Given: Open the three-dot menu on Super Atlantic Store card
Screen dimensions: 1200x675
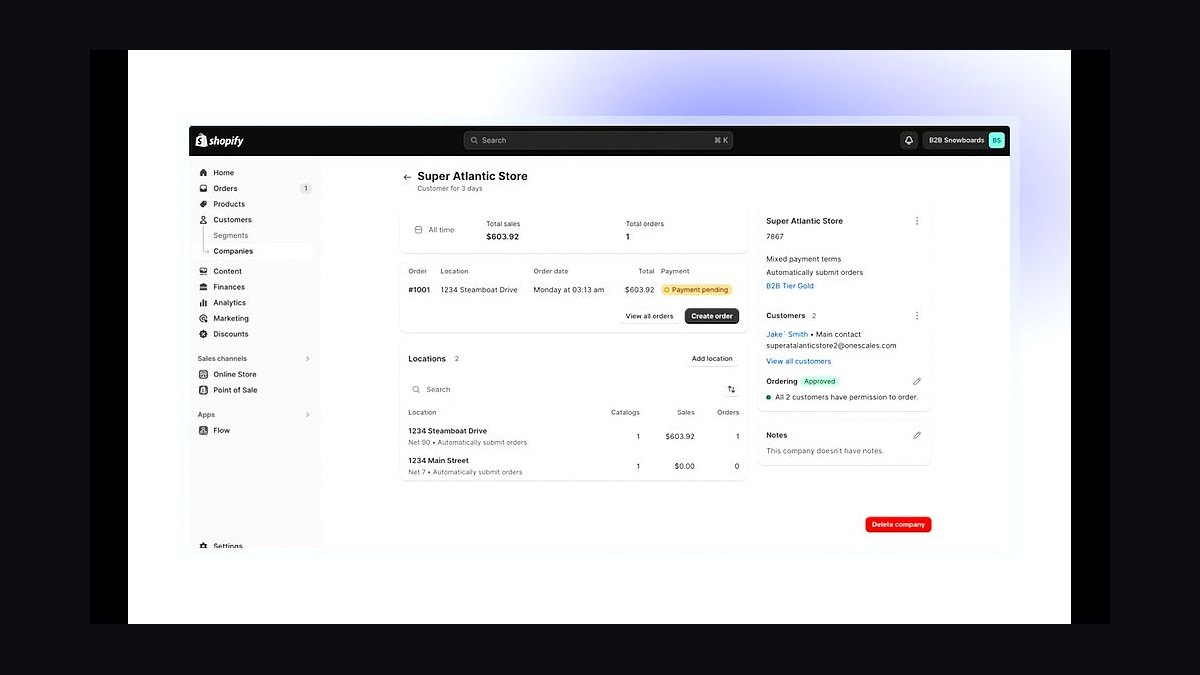Looking at the screenshot, I should point(917,221).
